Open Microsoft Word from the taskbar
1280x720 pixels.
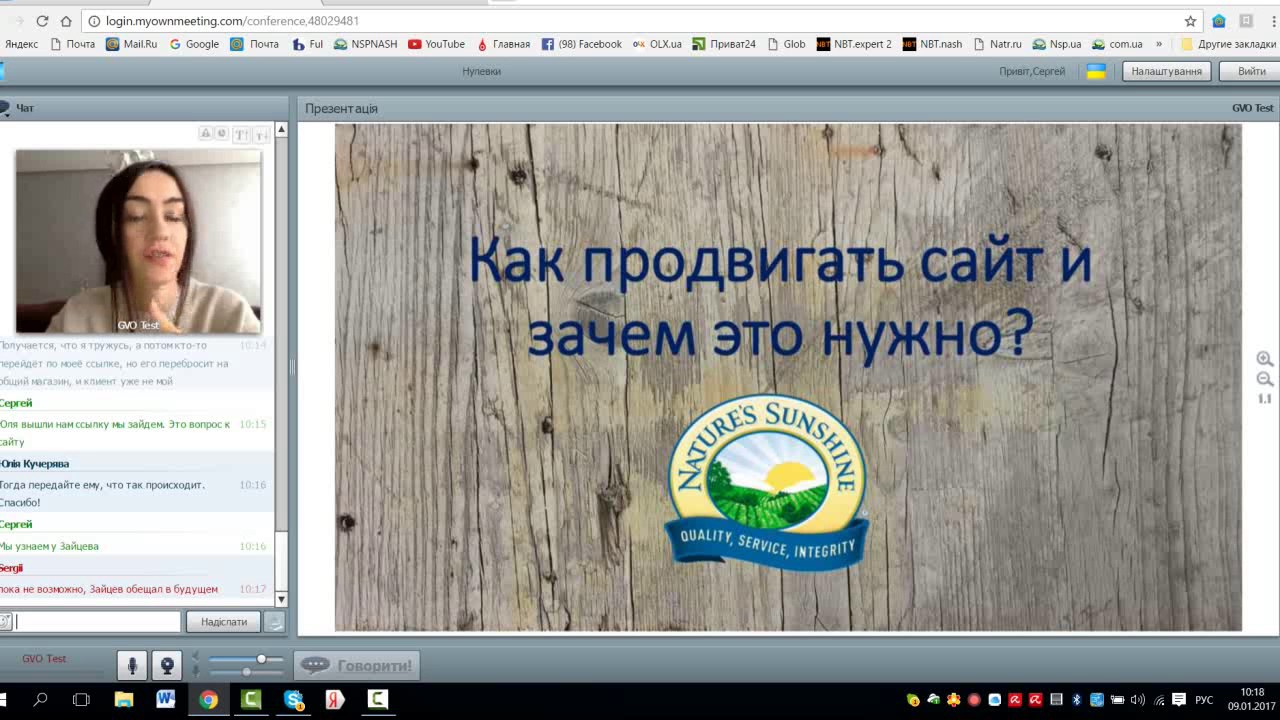[x=166, y=700]
